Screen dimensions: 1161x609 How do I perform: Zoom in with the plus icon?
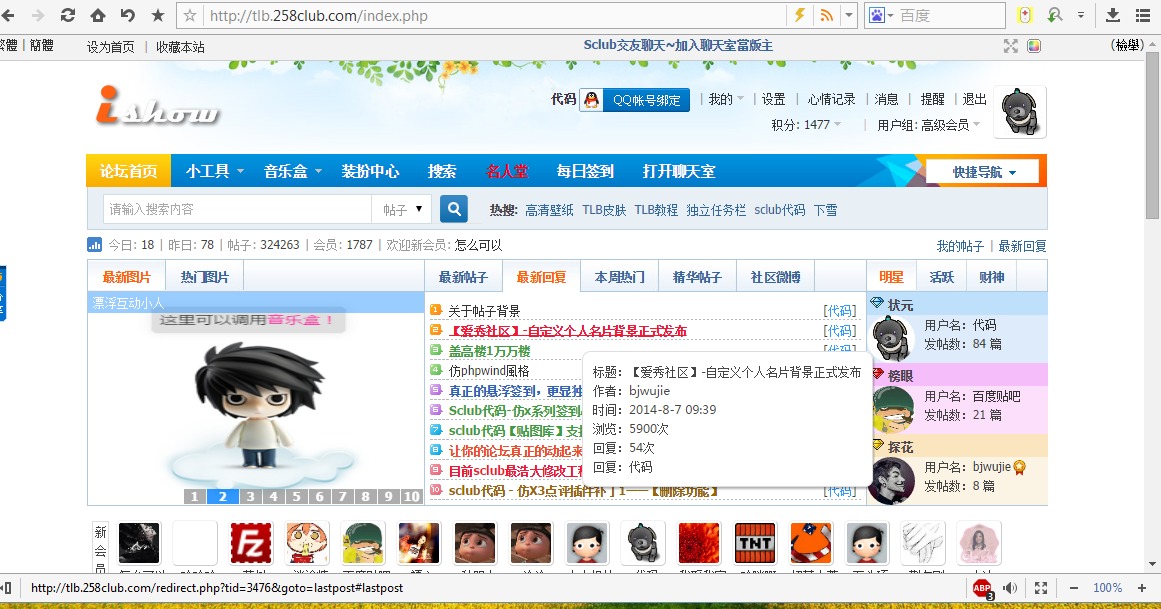[1142, 588]
